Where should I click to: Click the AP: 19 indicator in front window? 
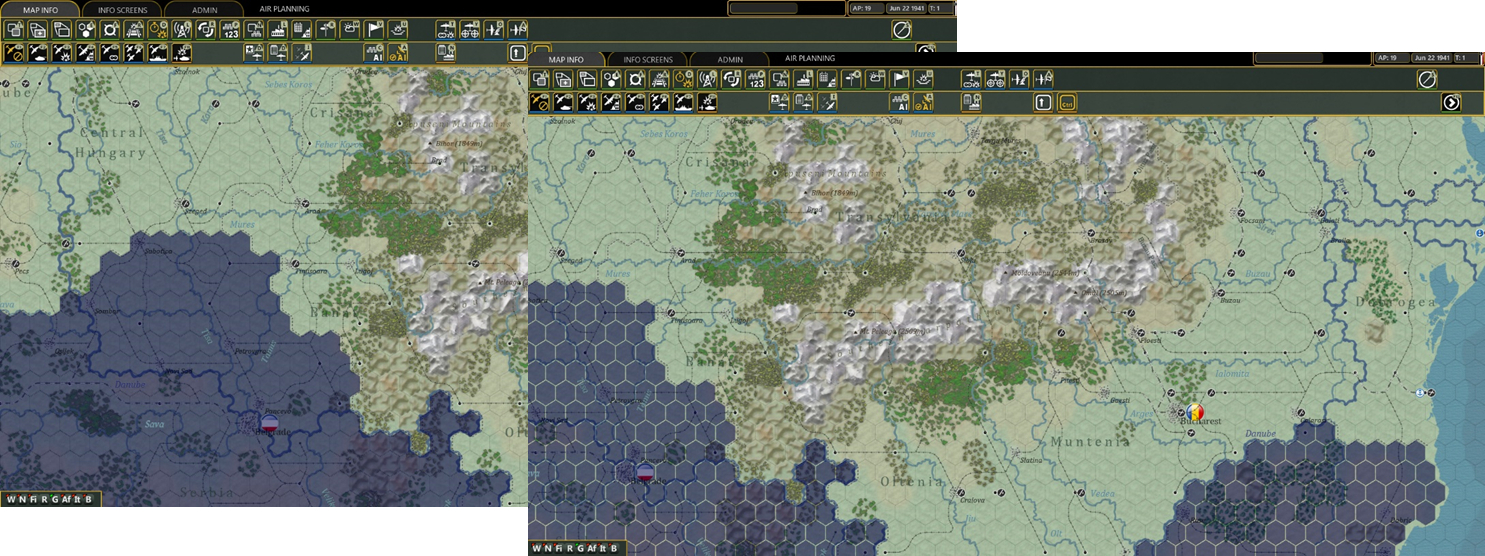(1392, 58)
